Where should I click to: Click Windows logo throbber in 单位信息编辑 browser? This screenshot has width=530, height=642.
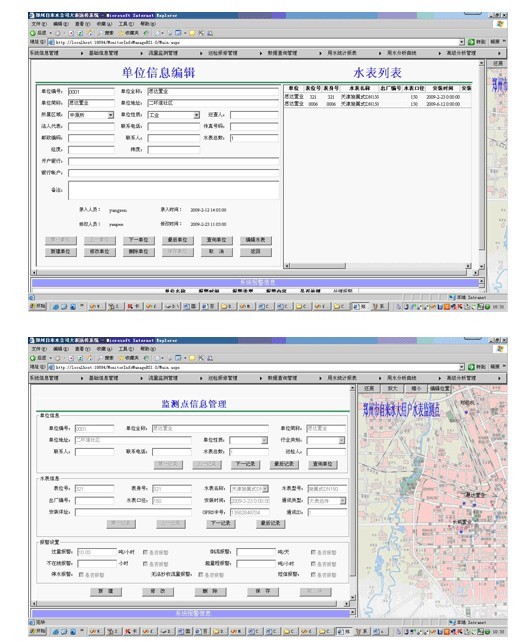(500, 24)
